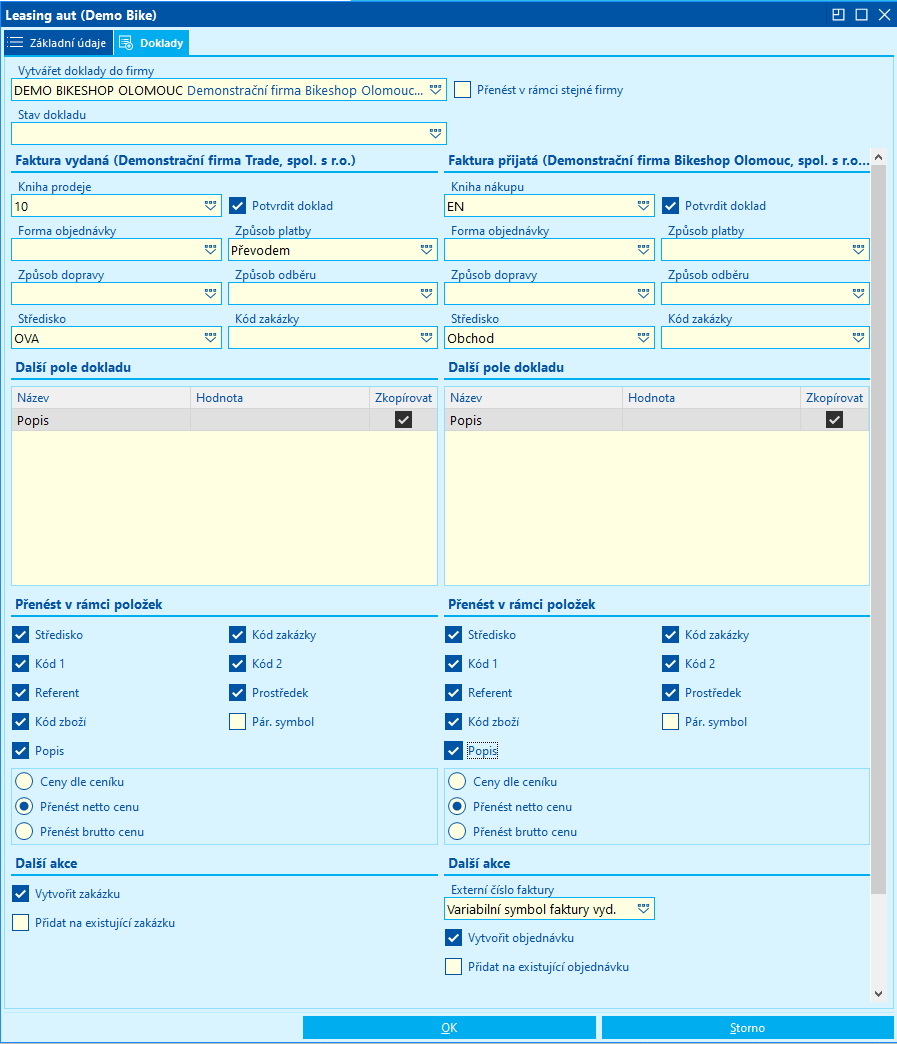Uncheck Vytvořit zakázku
Image resolution: width=897 pixels, height=1044 pixels.
pos(21,894)
